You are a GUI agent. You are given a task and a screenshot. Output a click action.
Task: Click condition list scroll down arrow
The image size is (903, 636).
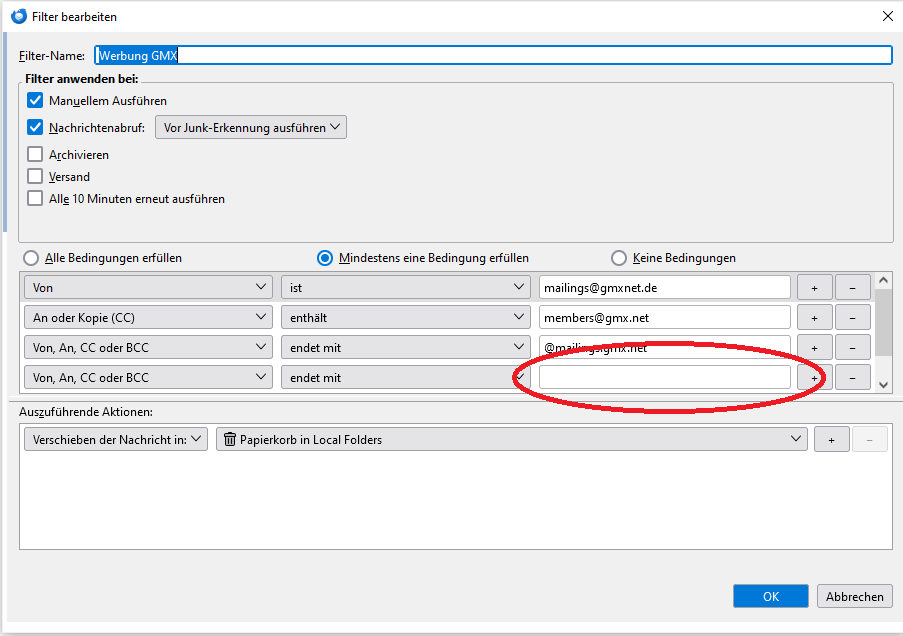tap(883, 385)
